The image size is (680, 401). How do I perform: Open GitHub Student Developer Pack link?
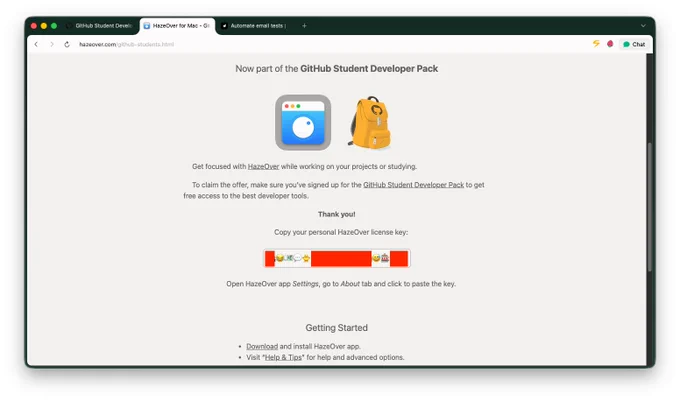pos(413,185)
